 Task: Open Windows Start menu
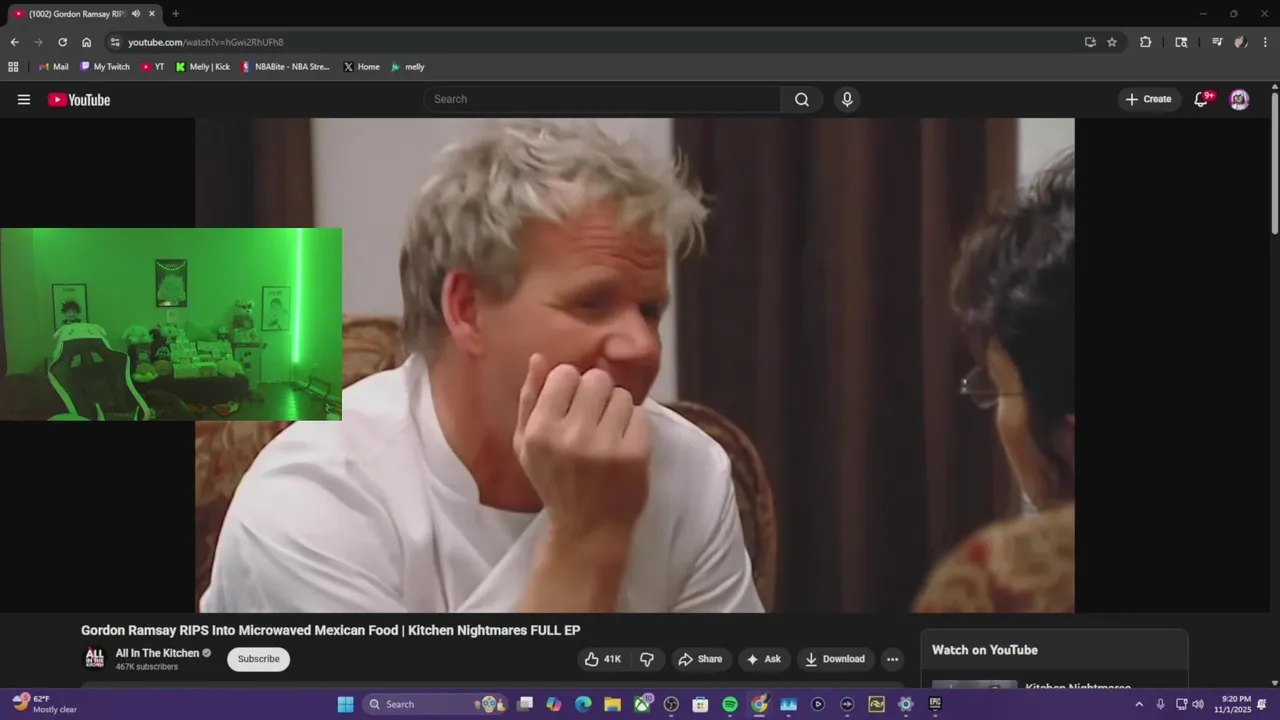click(x=345, y=704)
